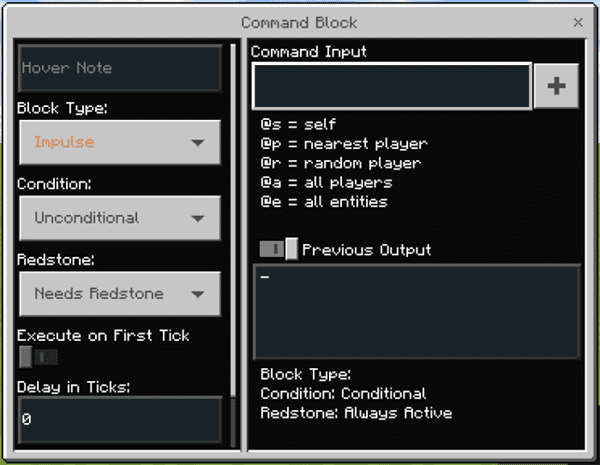The height and width of the screenshot is (465, 600).
Task: Click the plus button beside Command Input
Action: click(556, 86)
